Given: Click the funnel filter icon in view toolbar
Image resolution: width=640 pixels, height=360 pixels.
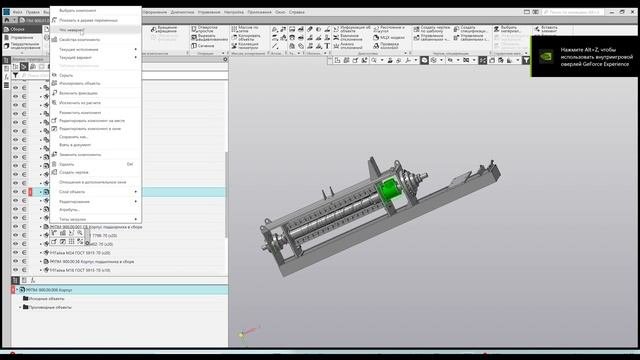Looking at the screenshot, I should pos(527,60).
